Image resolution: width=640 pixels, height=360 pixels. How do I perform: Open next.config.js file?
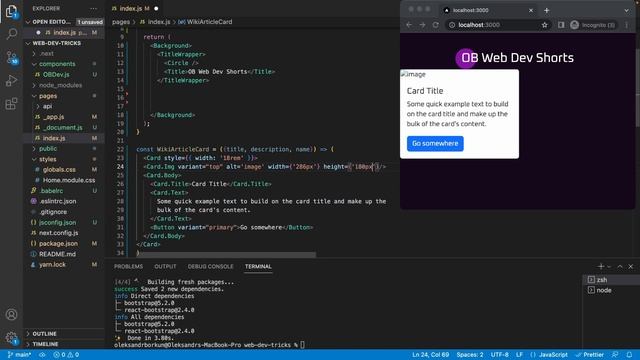pos(58,233)
